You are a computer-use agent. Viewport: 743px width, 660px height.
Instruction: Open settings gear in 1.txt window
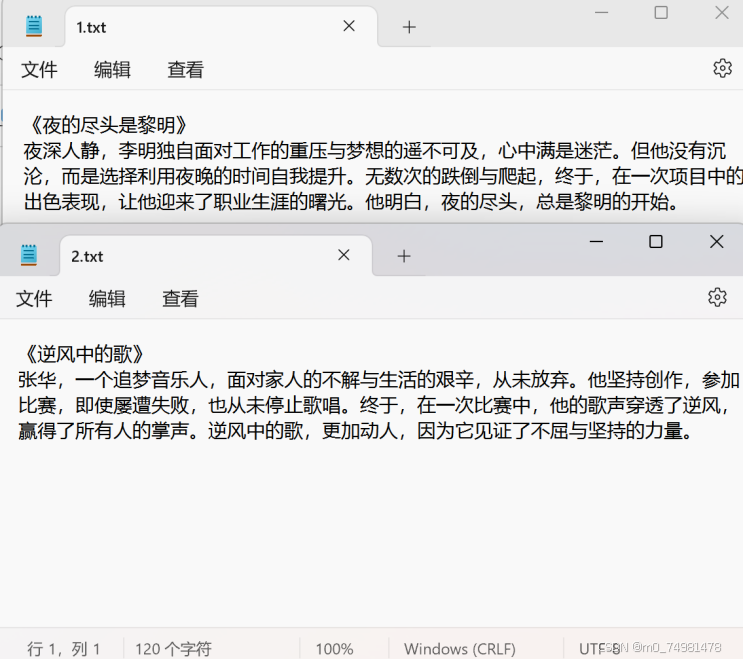722,68
